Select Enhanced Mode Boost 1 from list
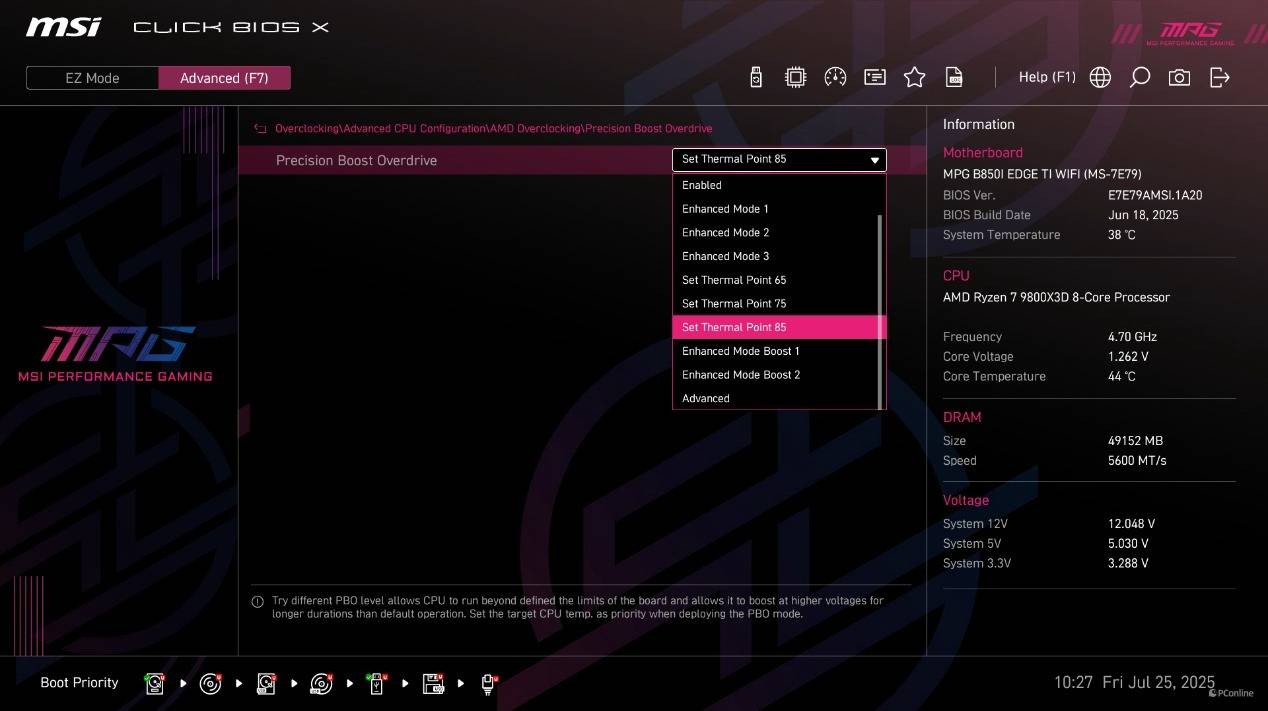1268x711 pixels. [x=740, y=351]
